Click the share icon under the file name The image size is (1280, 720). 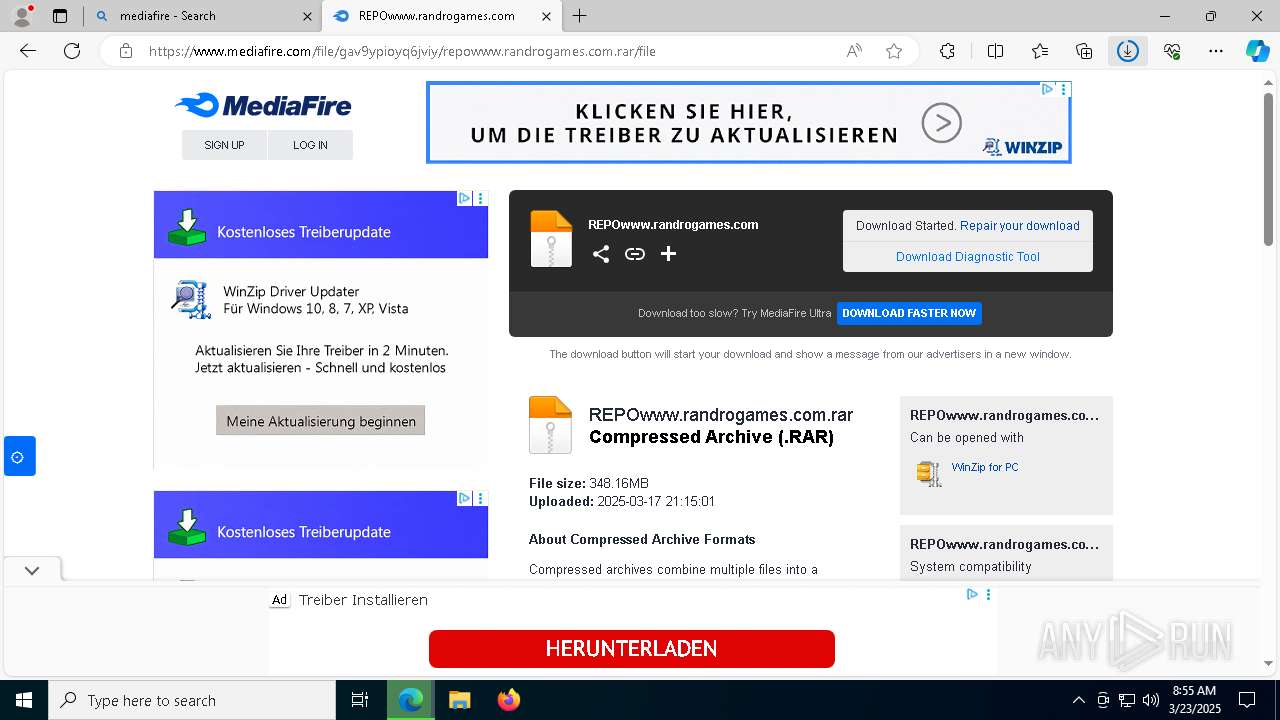(601, 254)
